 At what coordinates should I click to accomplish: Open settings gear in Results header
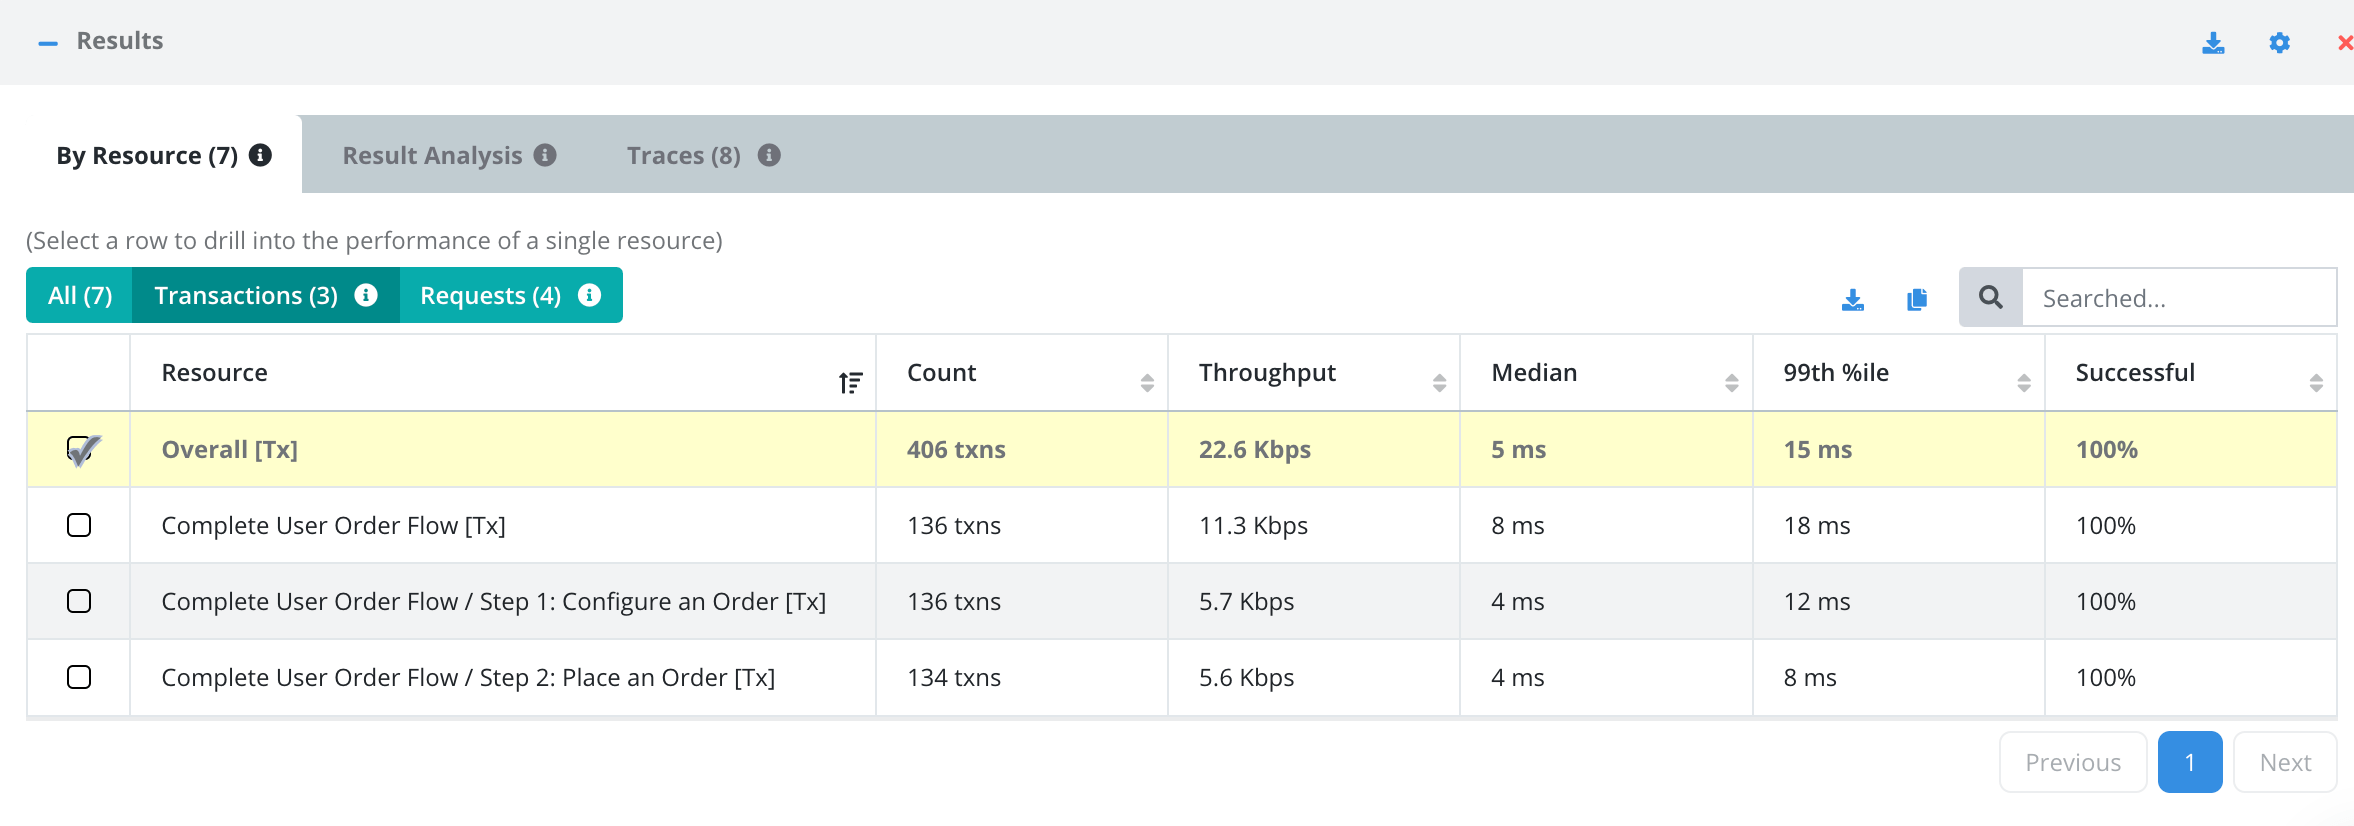pyautogui.click(x=2279, y=43)
